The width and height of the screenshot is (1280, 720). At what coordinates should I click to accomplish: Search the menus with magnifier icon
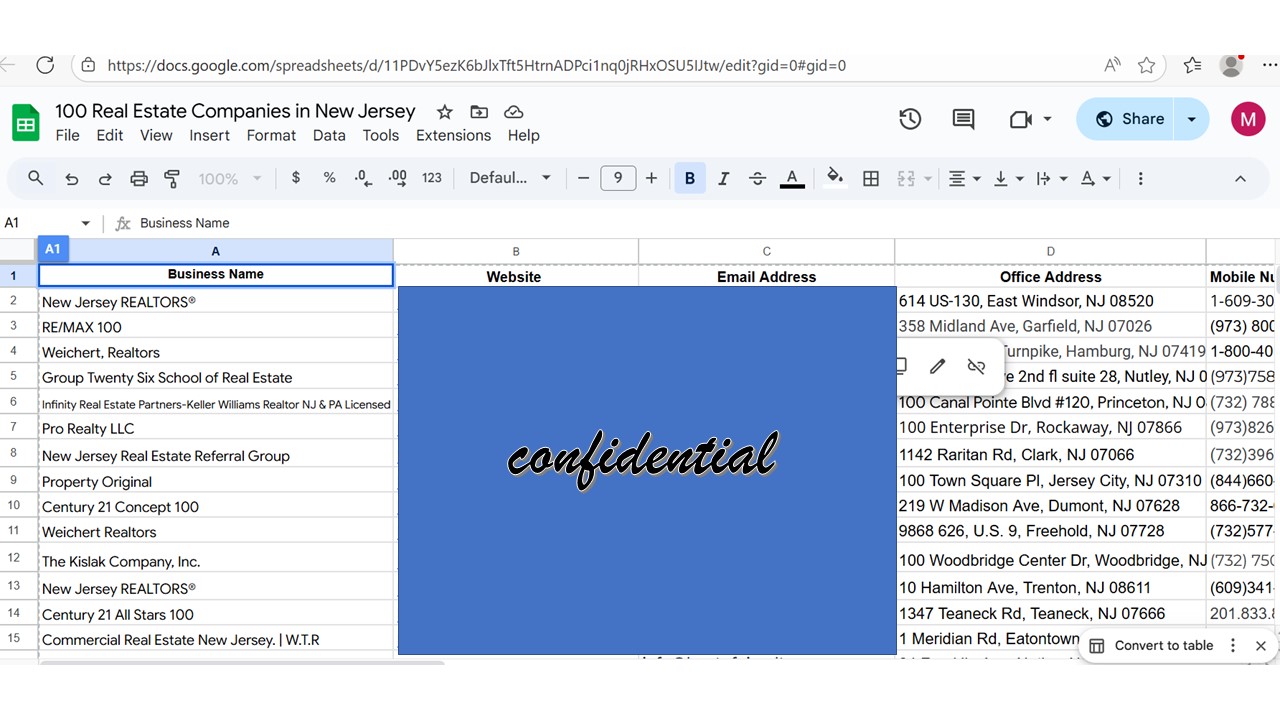[36, 178]
